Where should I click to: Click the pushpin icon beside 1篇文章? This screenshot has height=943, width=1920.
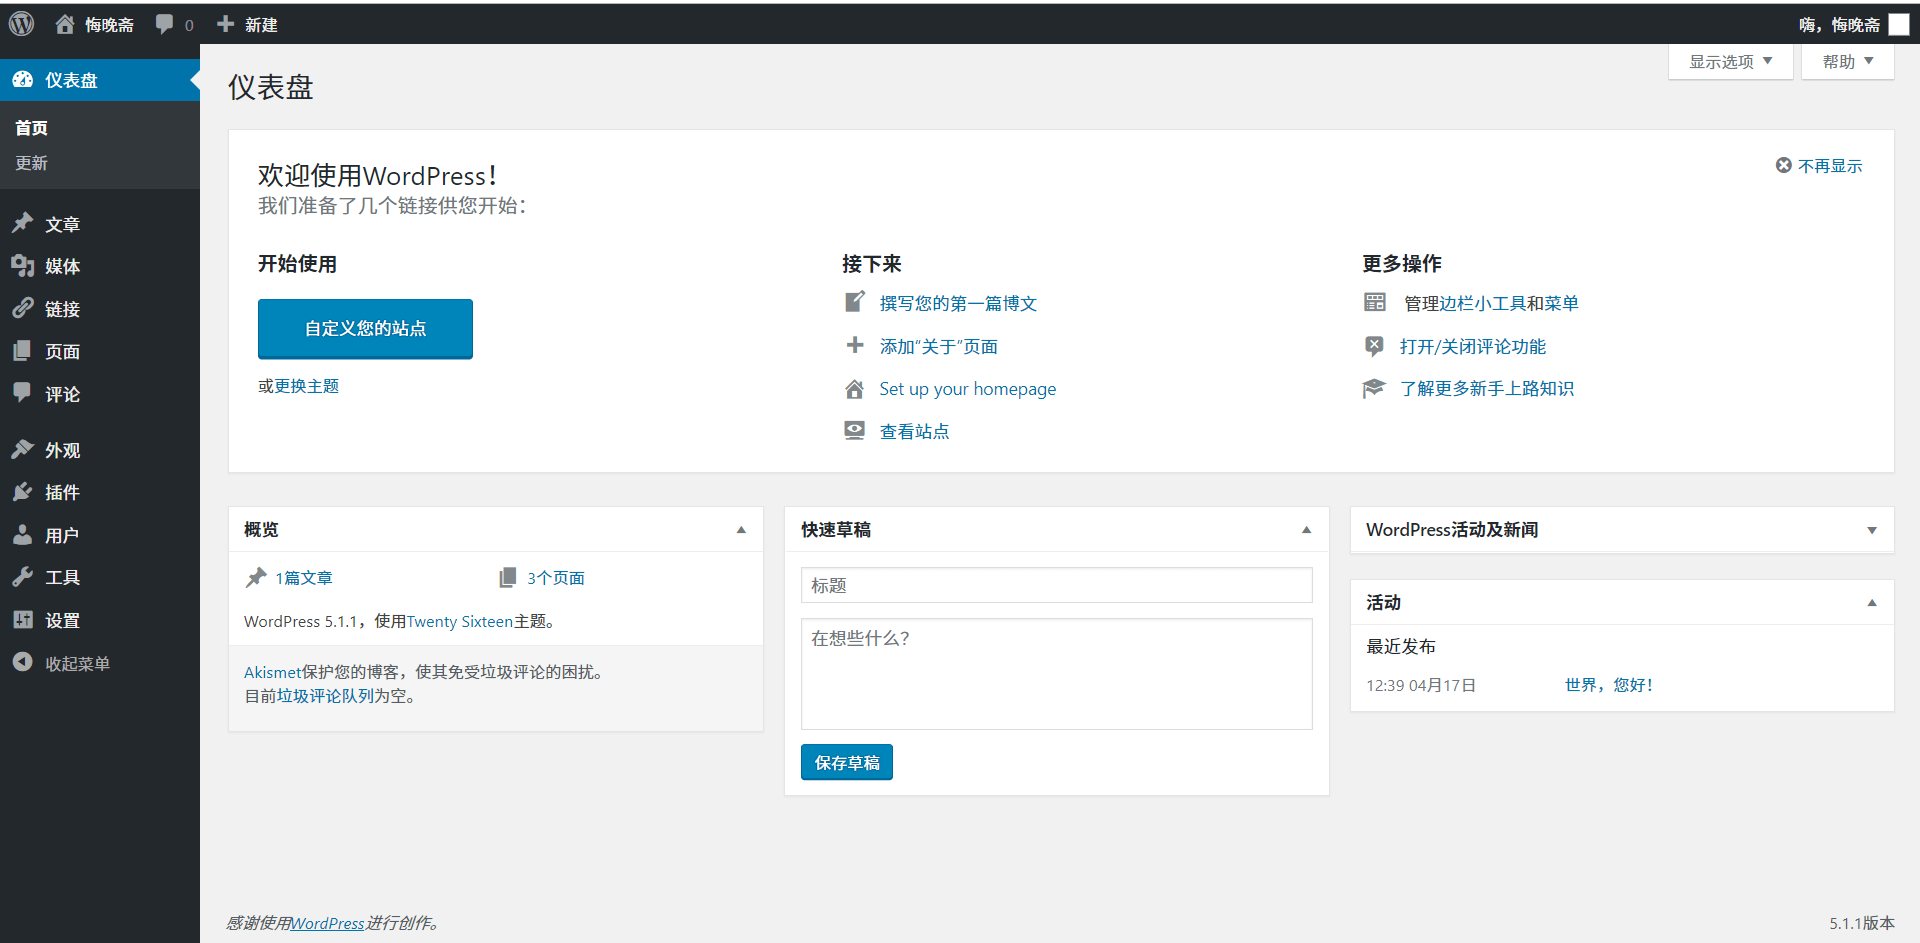(x=256, y=577)
